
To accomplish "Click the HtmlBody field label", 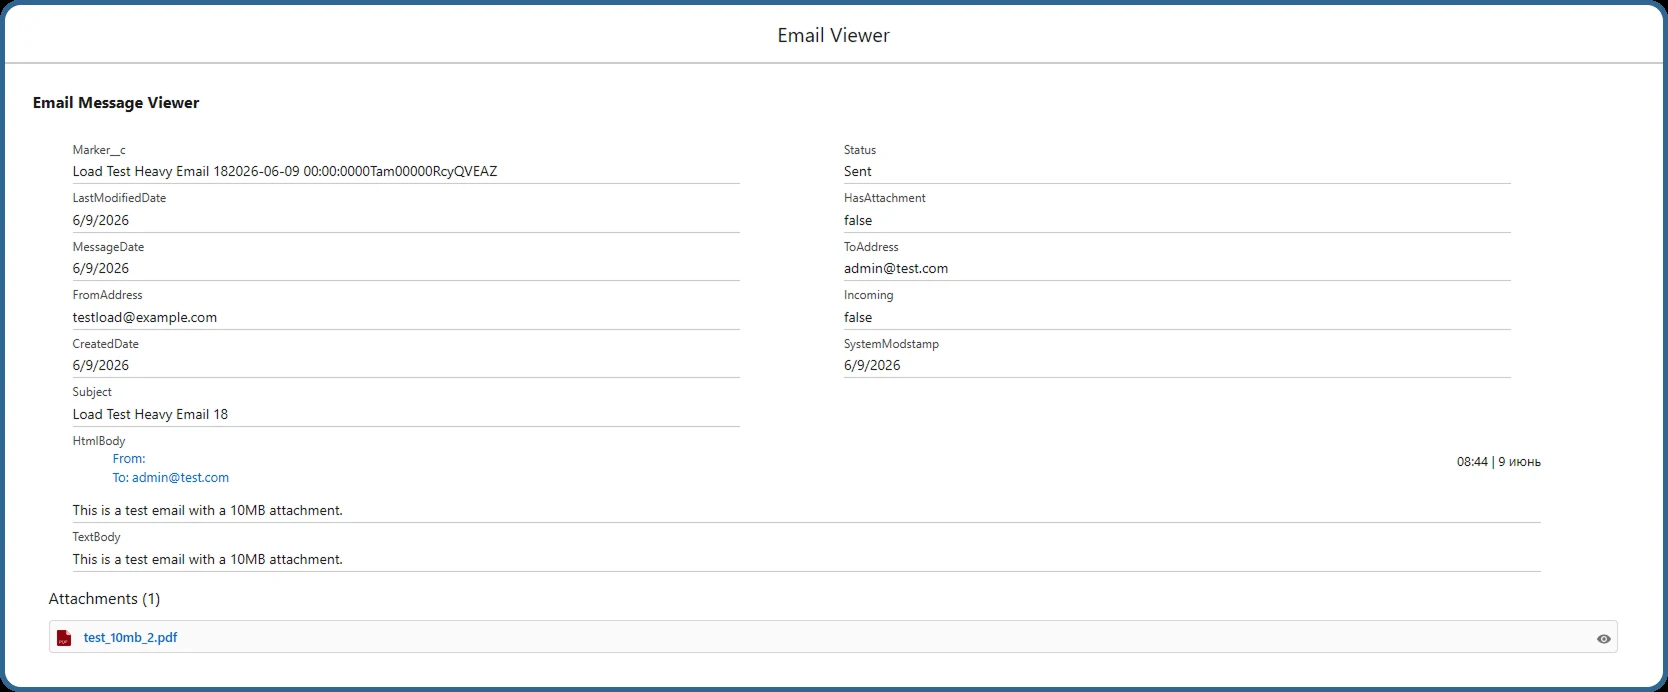I will 99,441.
